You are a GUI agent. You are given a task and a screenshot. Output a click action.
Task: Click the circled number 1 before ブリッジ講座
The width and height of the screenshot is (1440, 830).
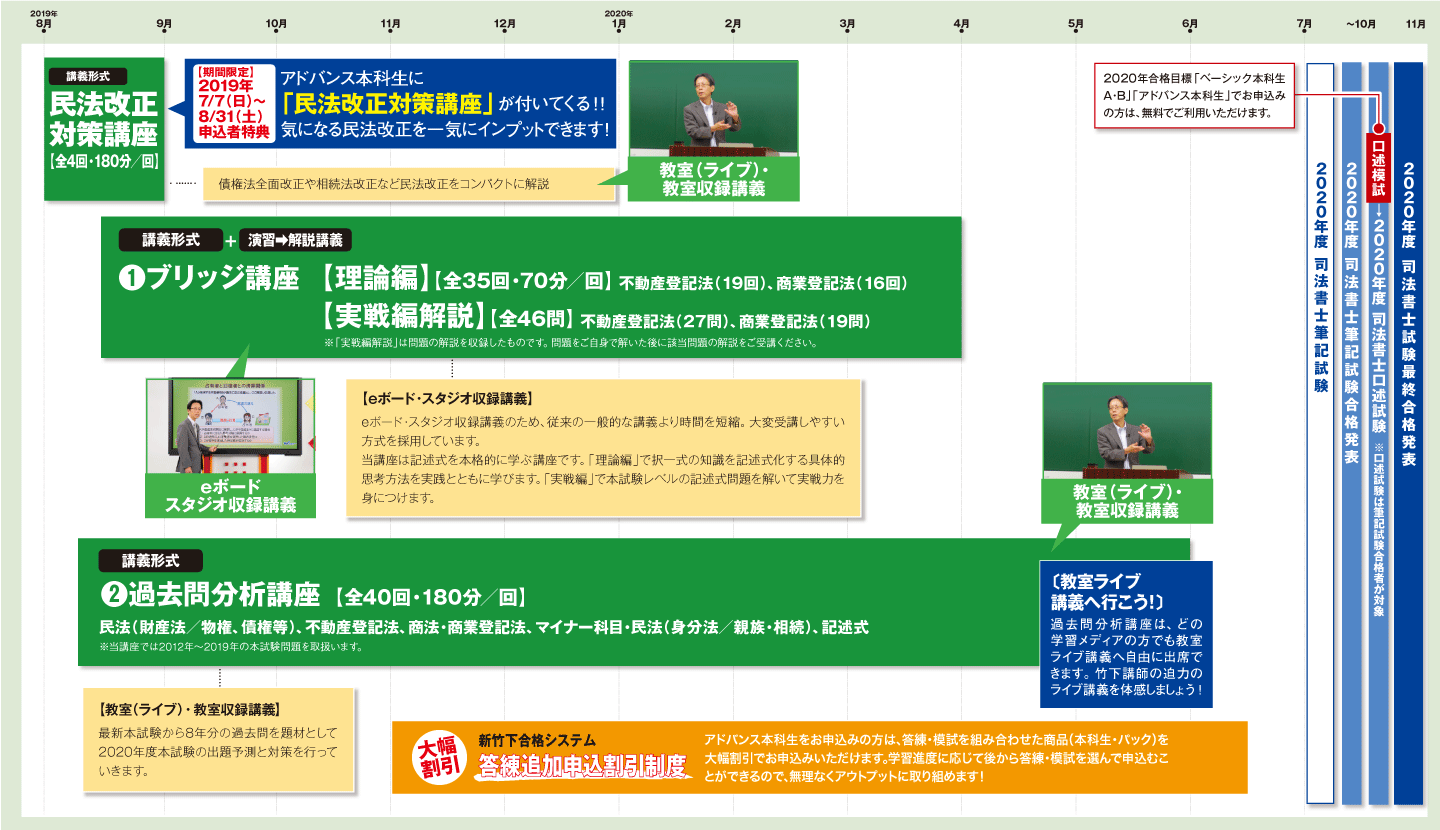coord(132,281)
